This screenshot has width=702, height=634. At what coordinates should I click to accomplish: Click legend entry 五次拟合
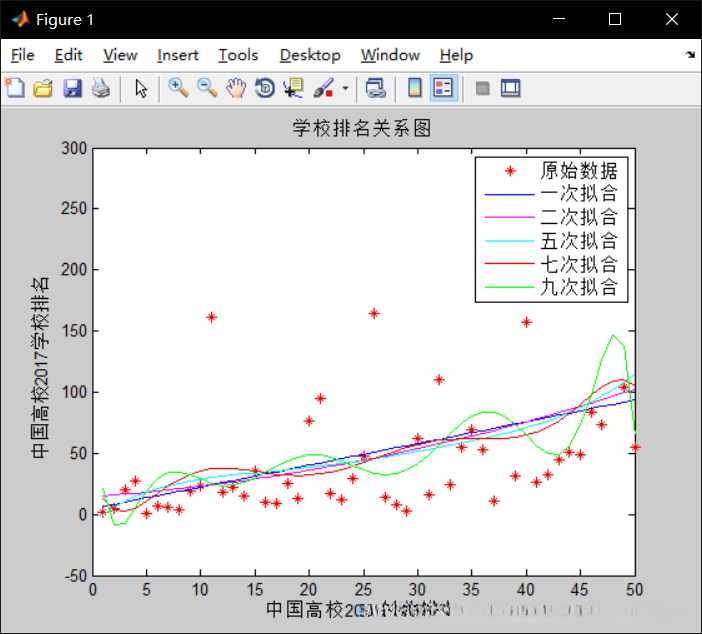(579, 240)
